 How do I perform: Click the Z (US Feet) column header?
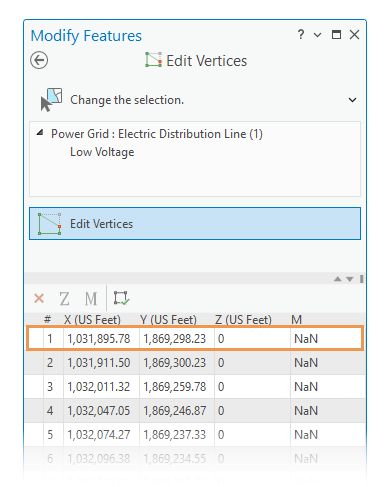pos(243,320)
